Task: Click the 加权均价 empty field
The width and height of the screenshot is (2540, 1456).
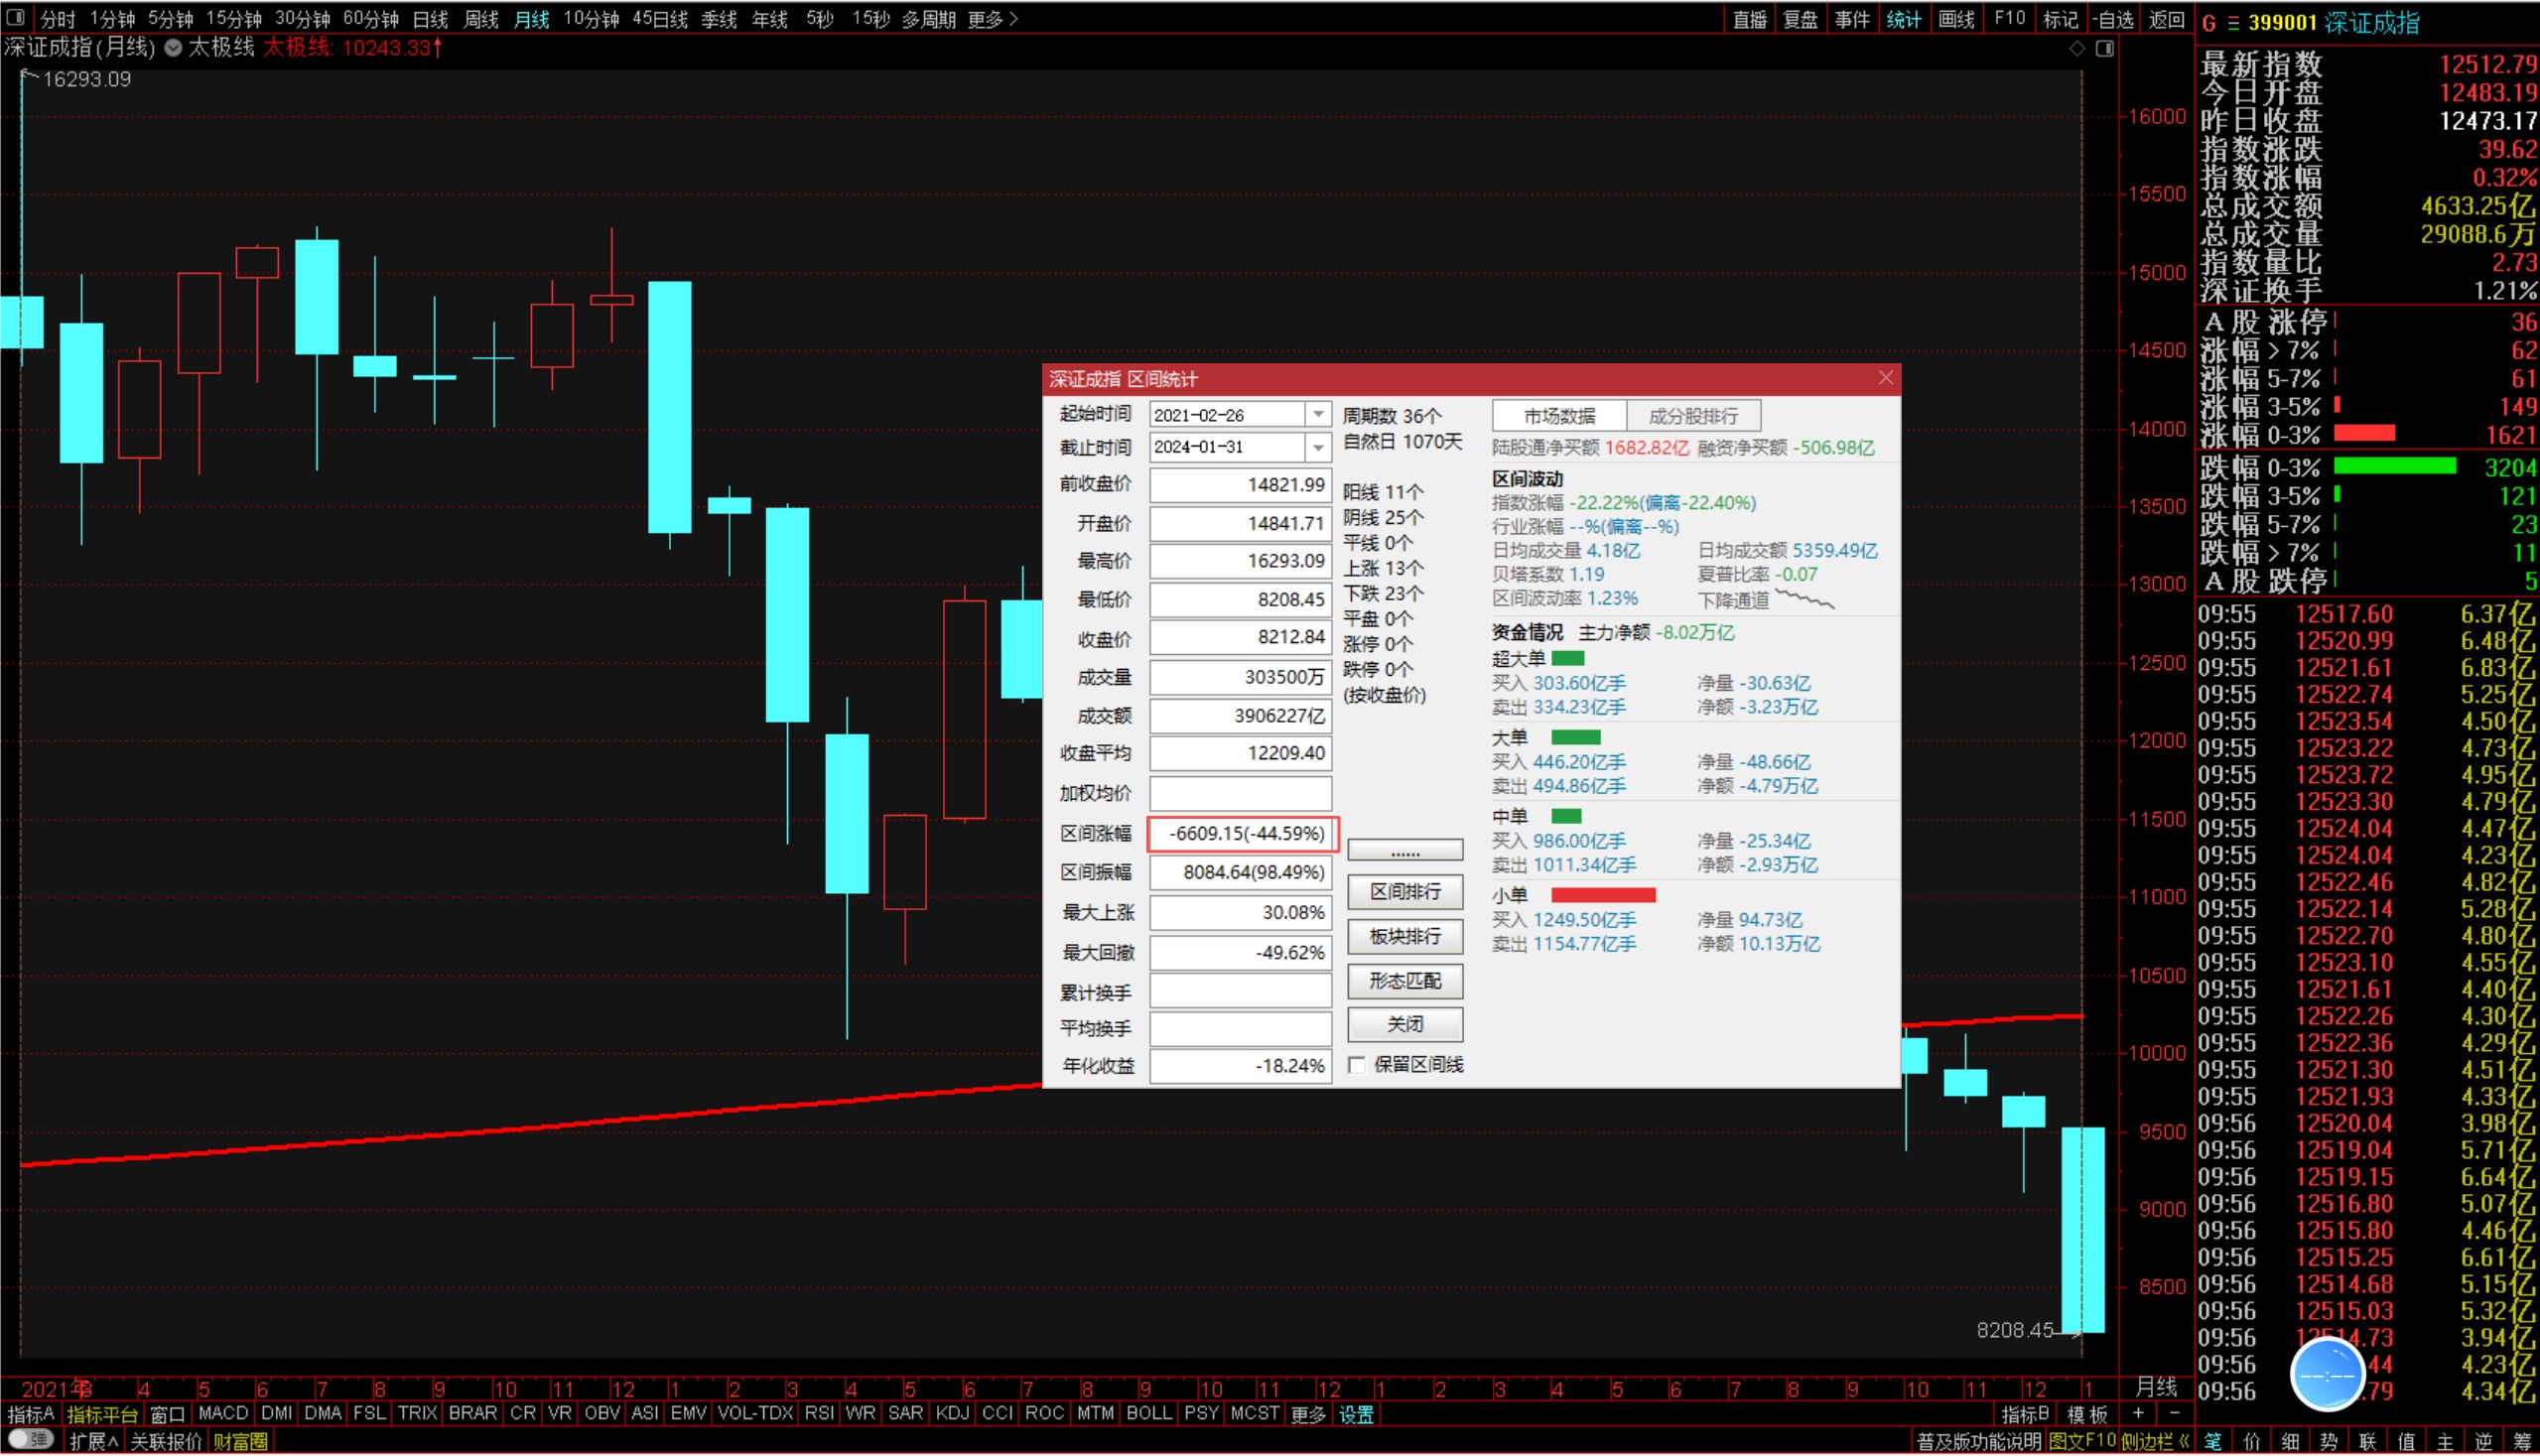Action: tap(1239, 793)
